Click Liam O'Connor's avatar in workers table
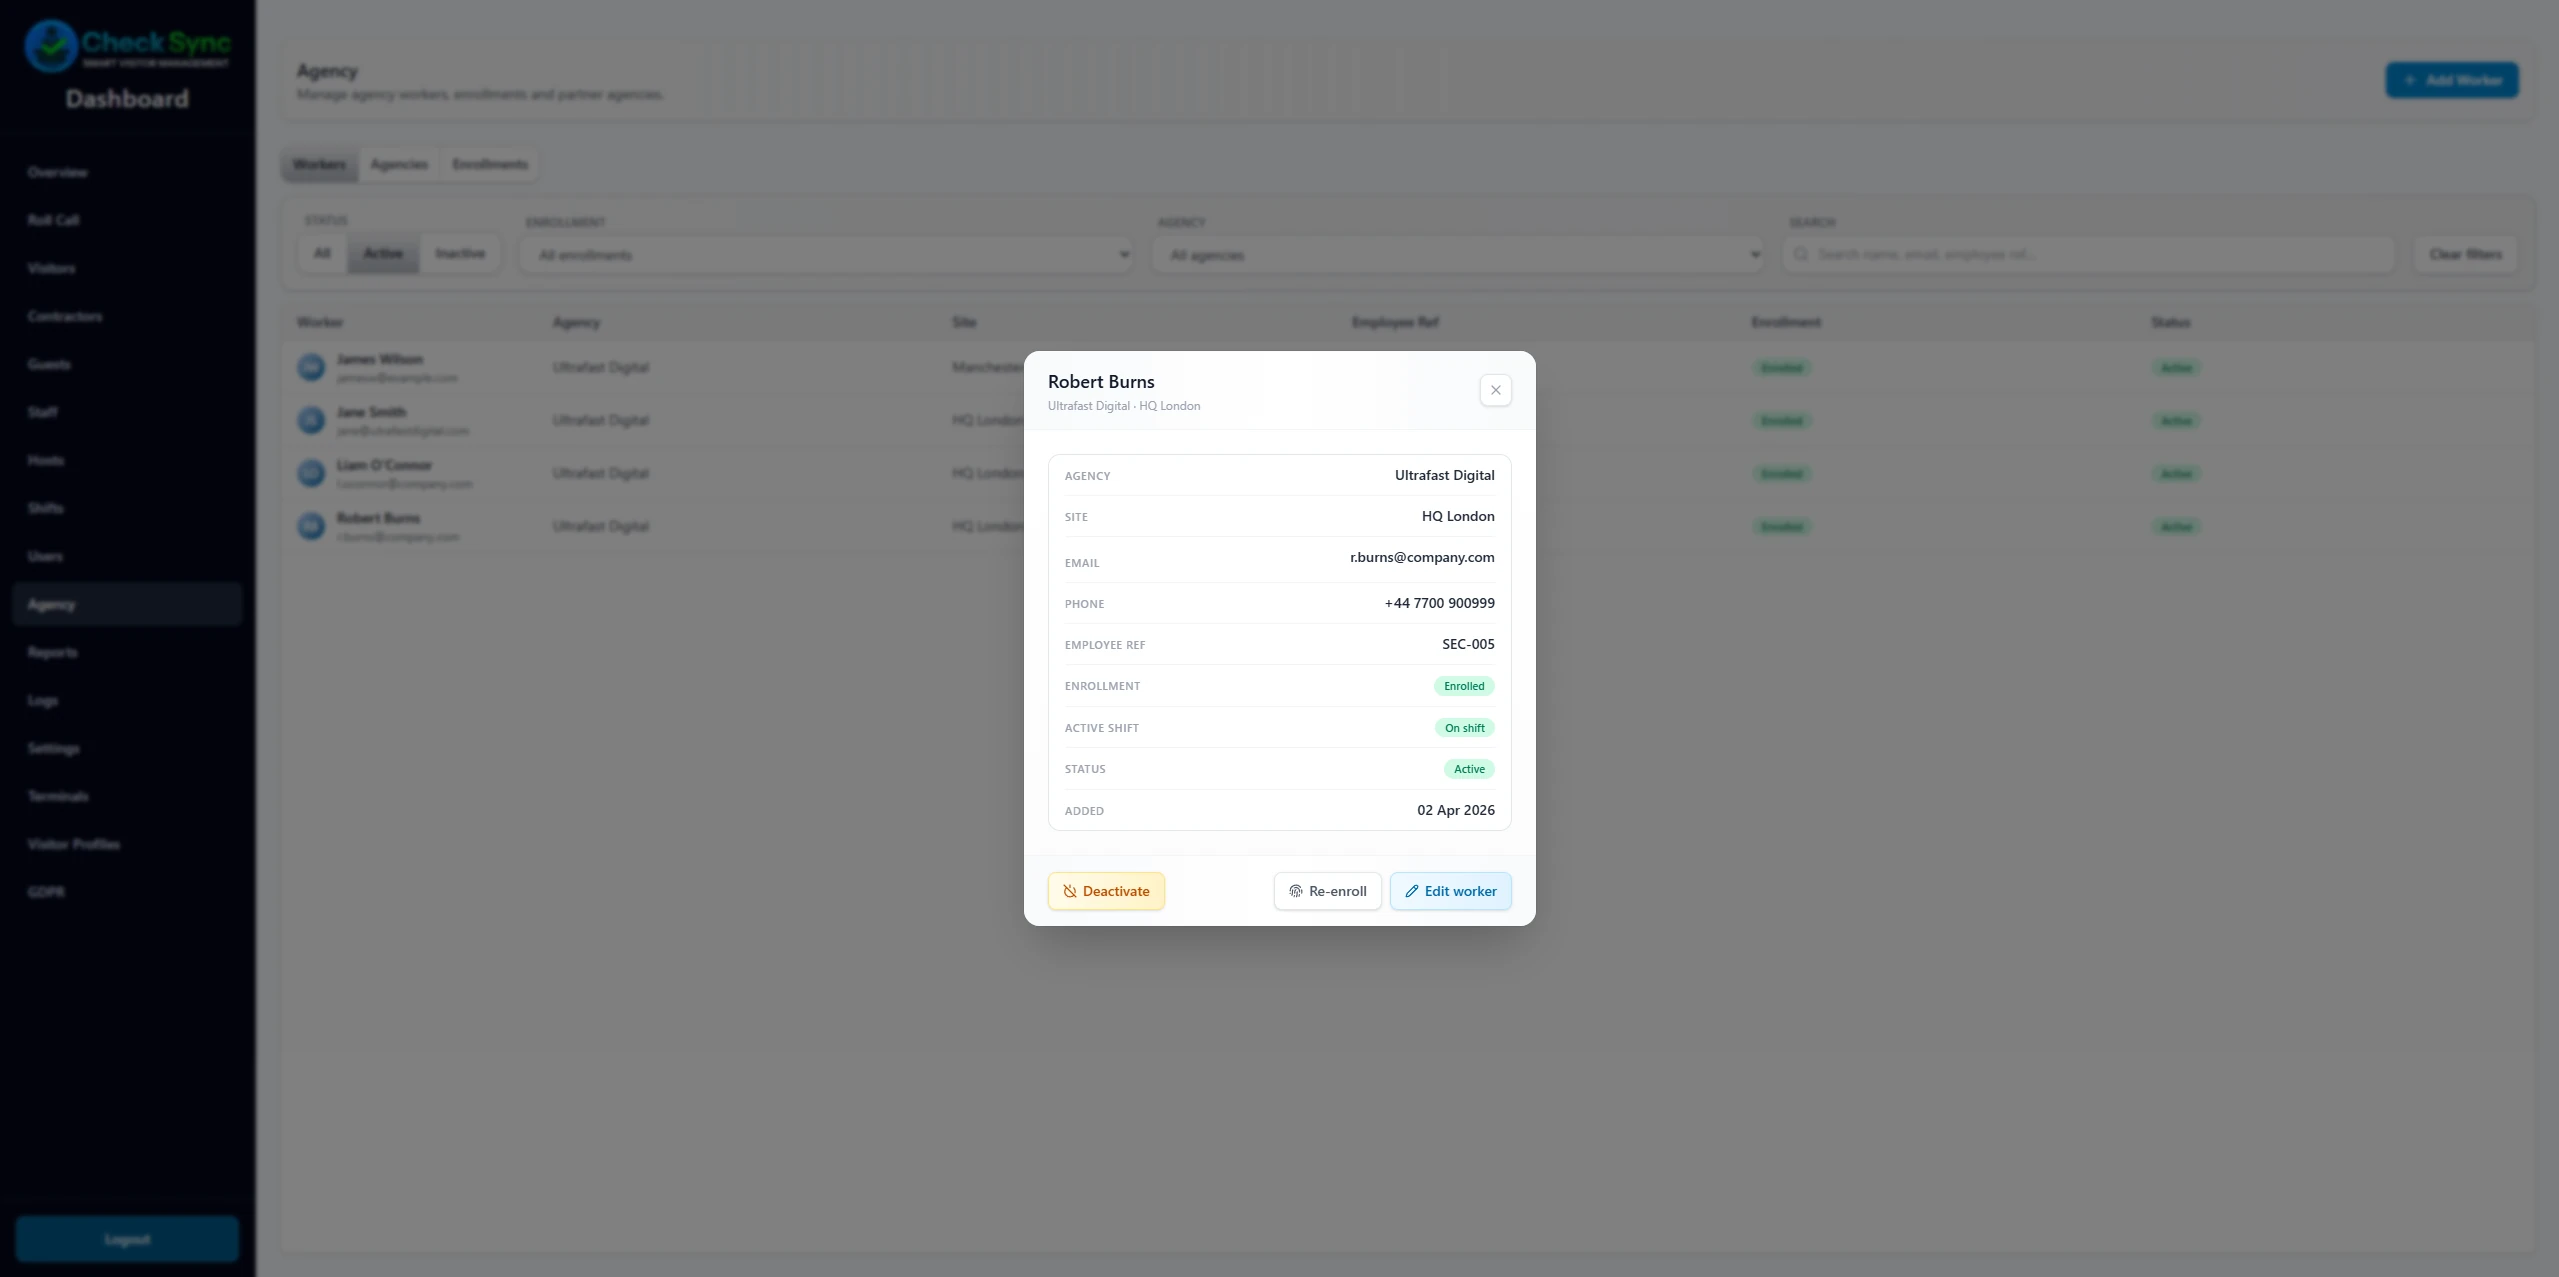Screen dimensions: 2559x1277 pyautogui.click(x=312, y=473)
